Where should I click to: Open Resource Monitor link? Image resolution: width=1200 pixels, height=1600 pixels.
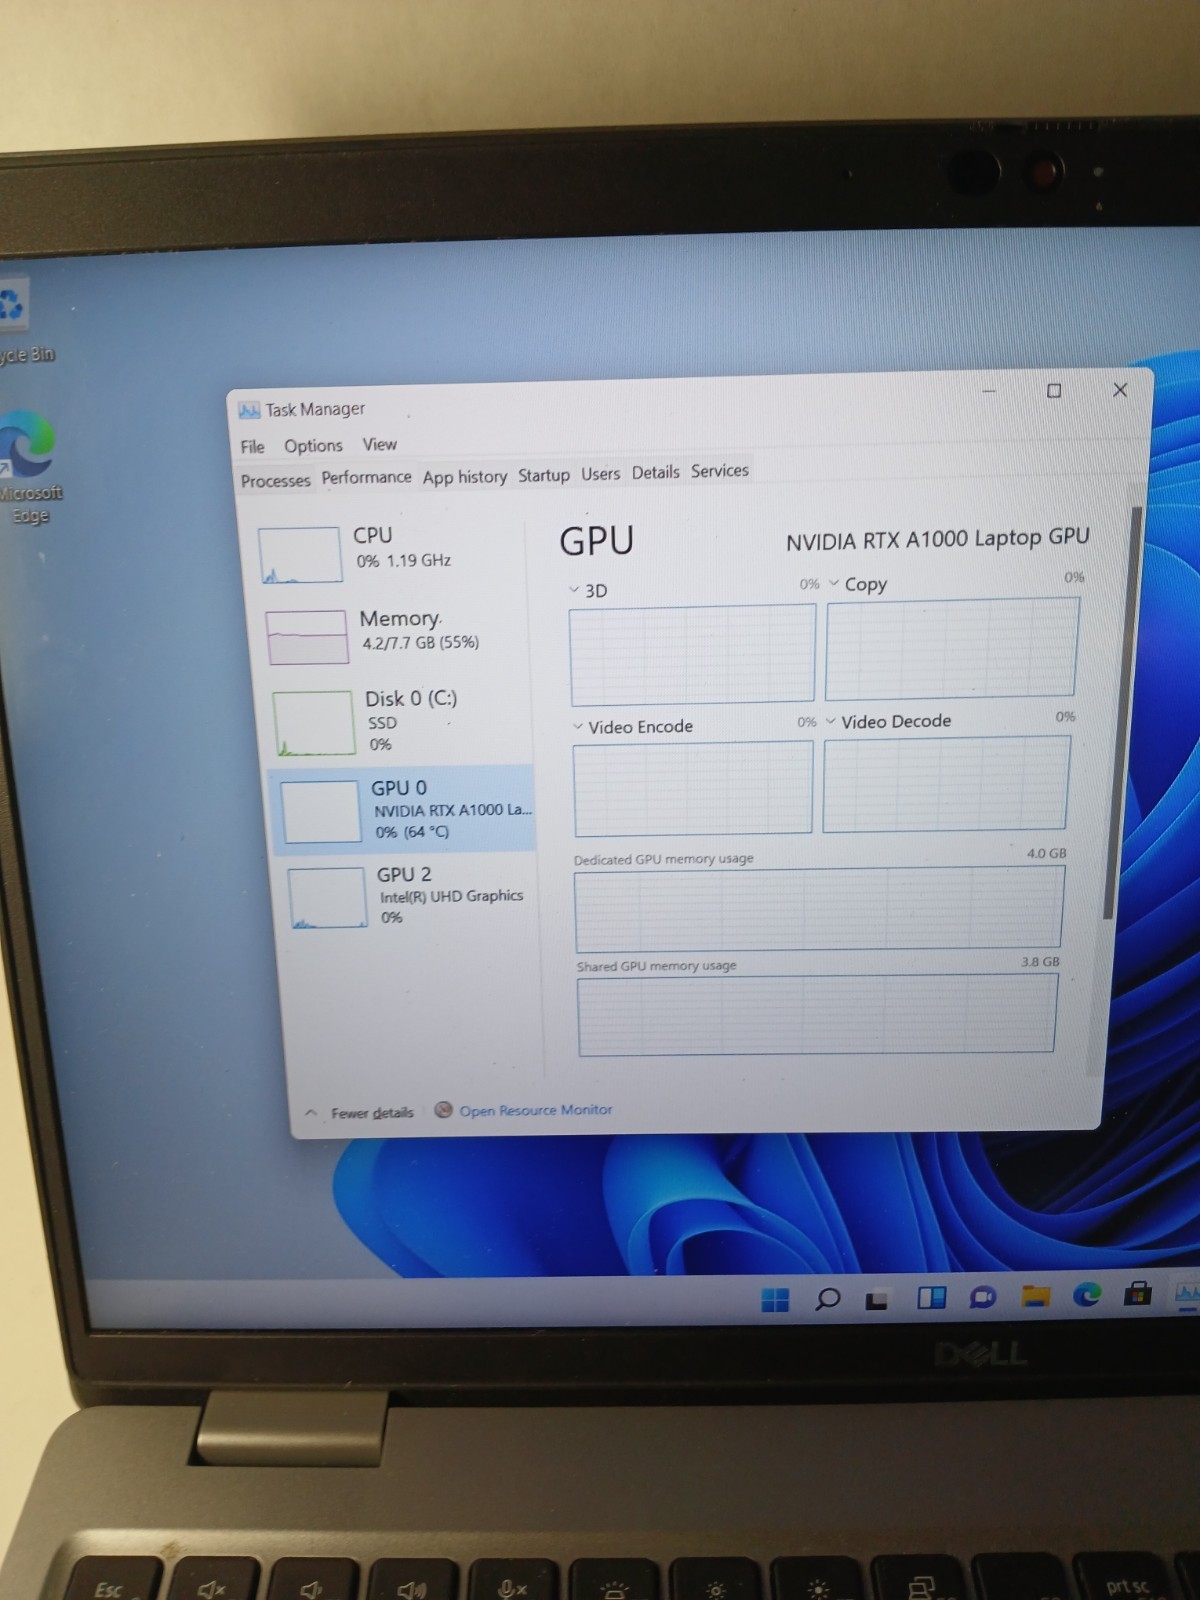pyautogui.click(x=536, y=1110)
